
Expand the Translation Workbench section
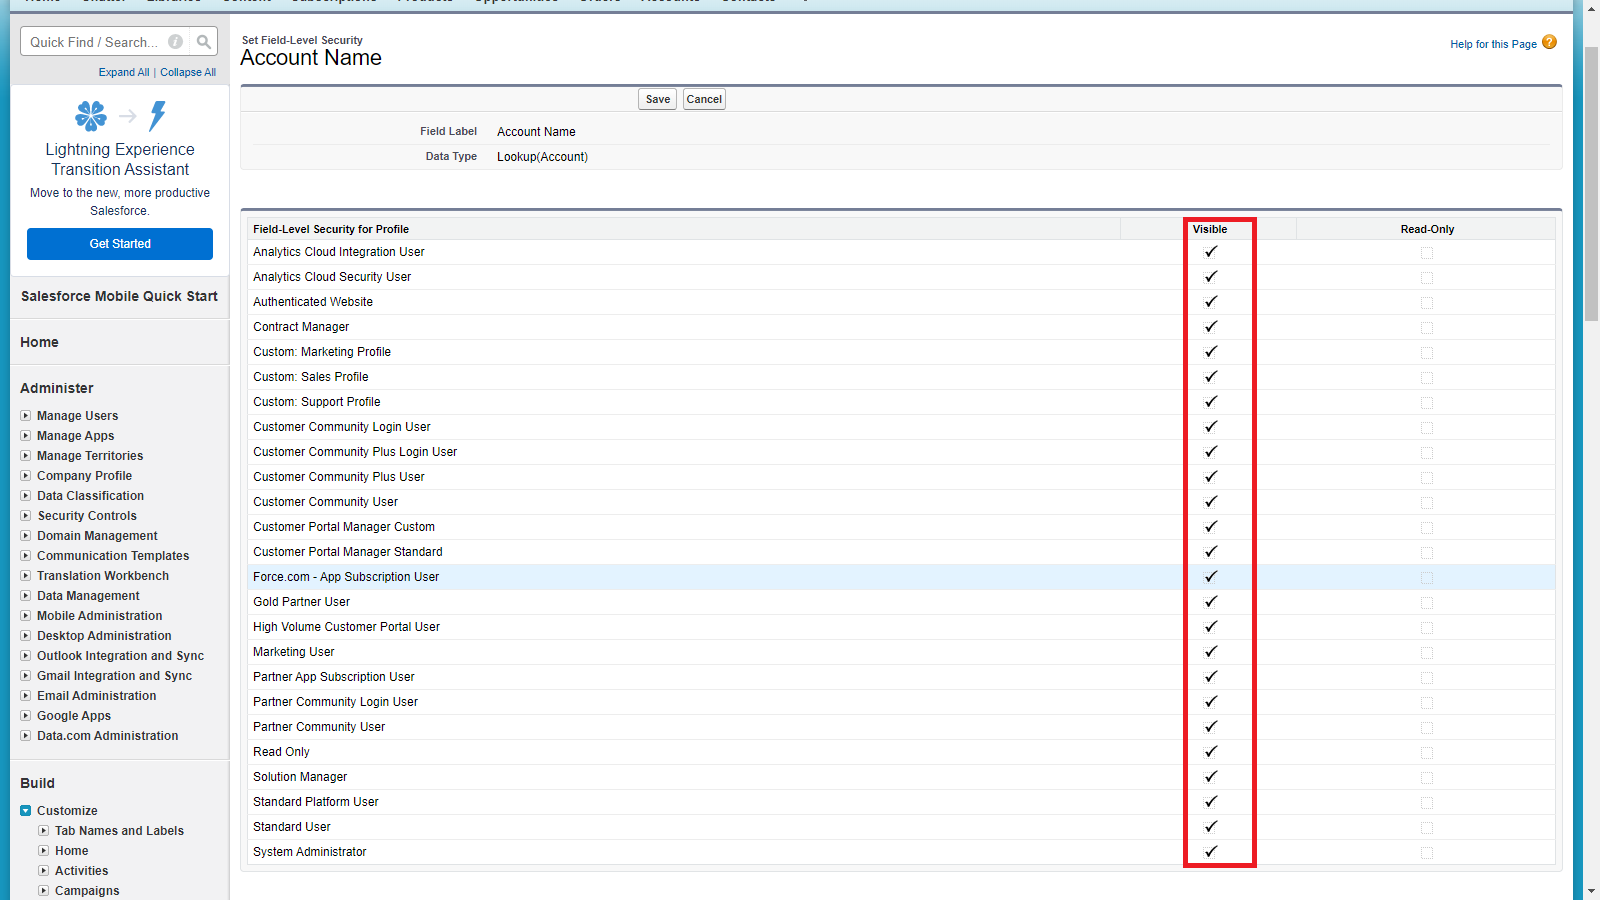coord(26,576)
